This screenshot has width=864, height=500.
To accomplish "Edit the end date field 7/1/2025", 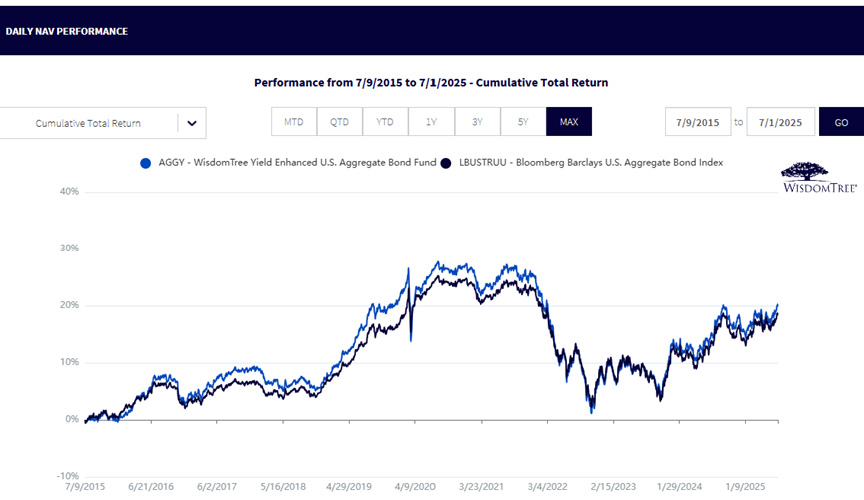I will [780, 122].
